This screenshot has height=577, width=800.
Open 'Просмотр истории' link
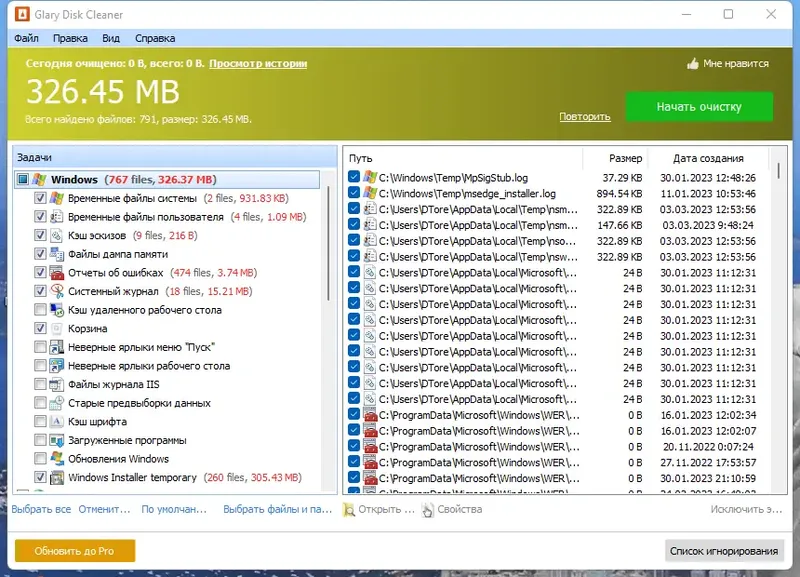tap(258, 64)
